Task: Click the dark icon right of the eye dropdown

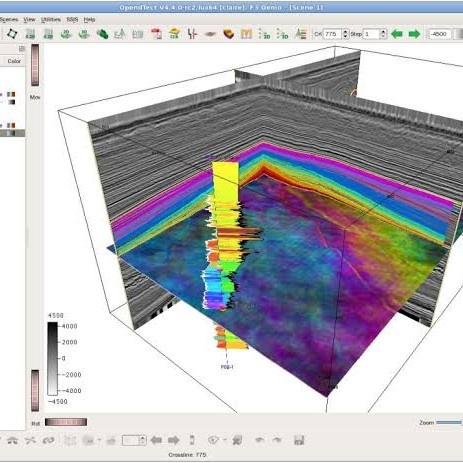Action: click(x=238, y=440)
